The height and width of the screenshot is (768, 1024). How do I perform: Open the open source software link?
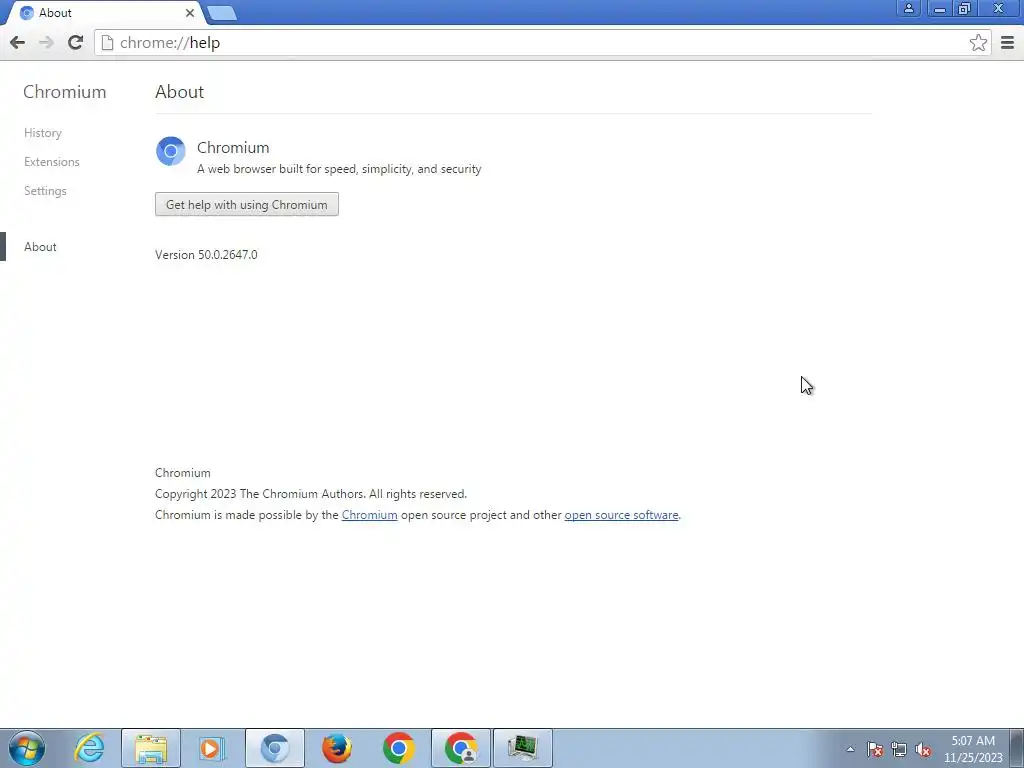point(621,515)
